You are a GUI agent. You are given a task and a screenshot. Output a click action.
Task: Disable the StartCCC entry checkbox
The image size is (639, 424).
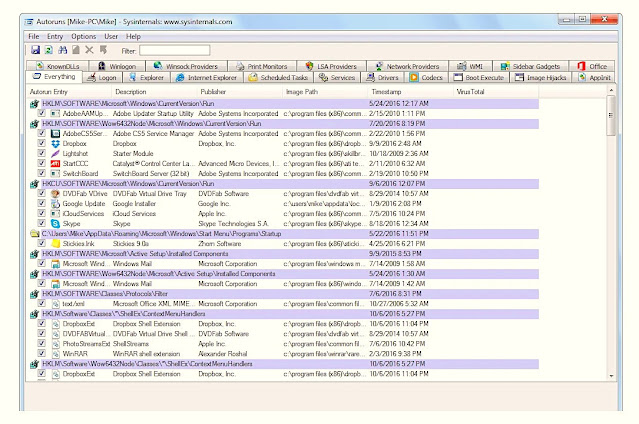pos(41,163)
